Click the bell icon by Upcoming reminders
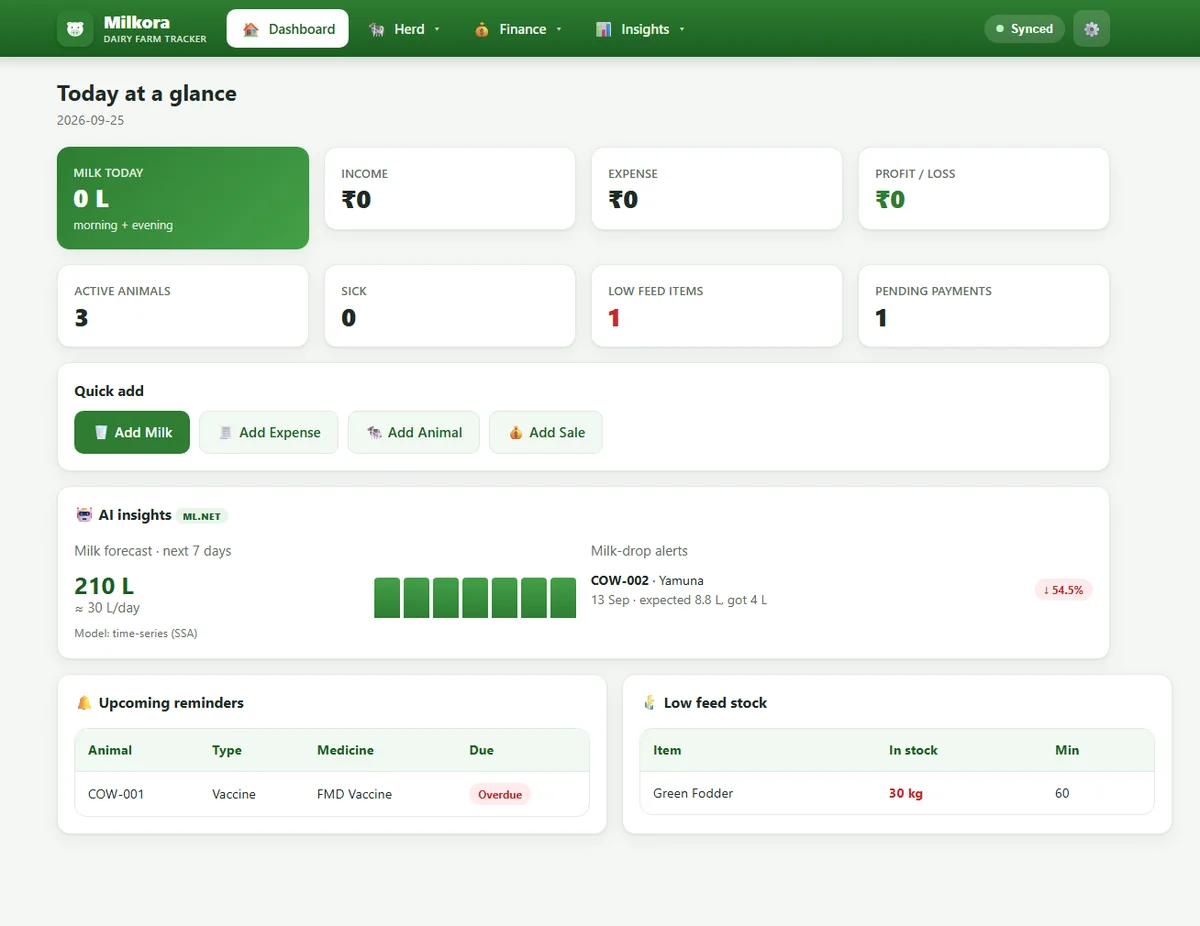1200x926 pixels. [84, 703]
